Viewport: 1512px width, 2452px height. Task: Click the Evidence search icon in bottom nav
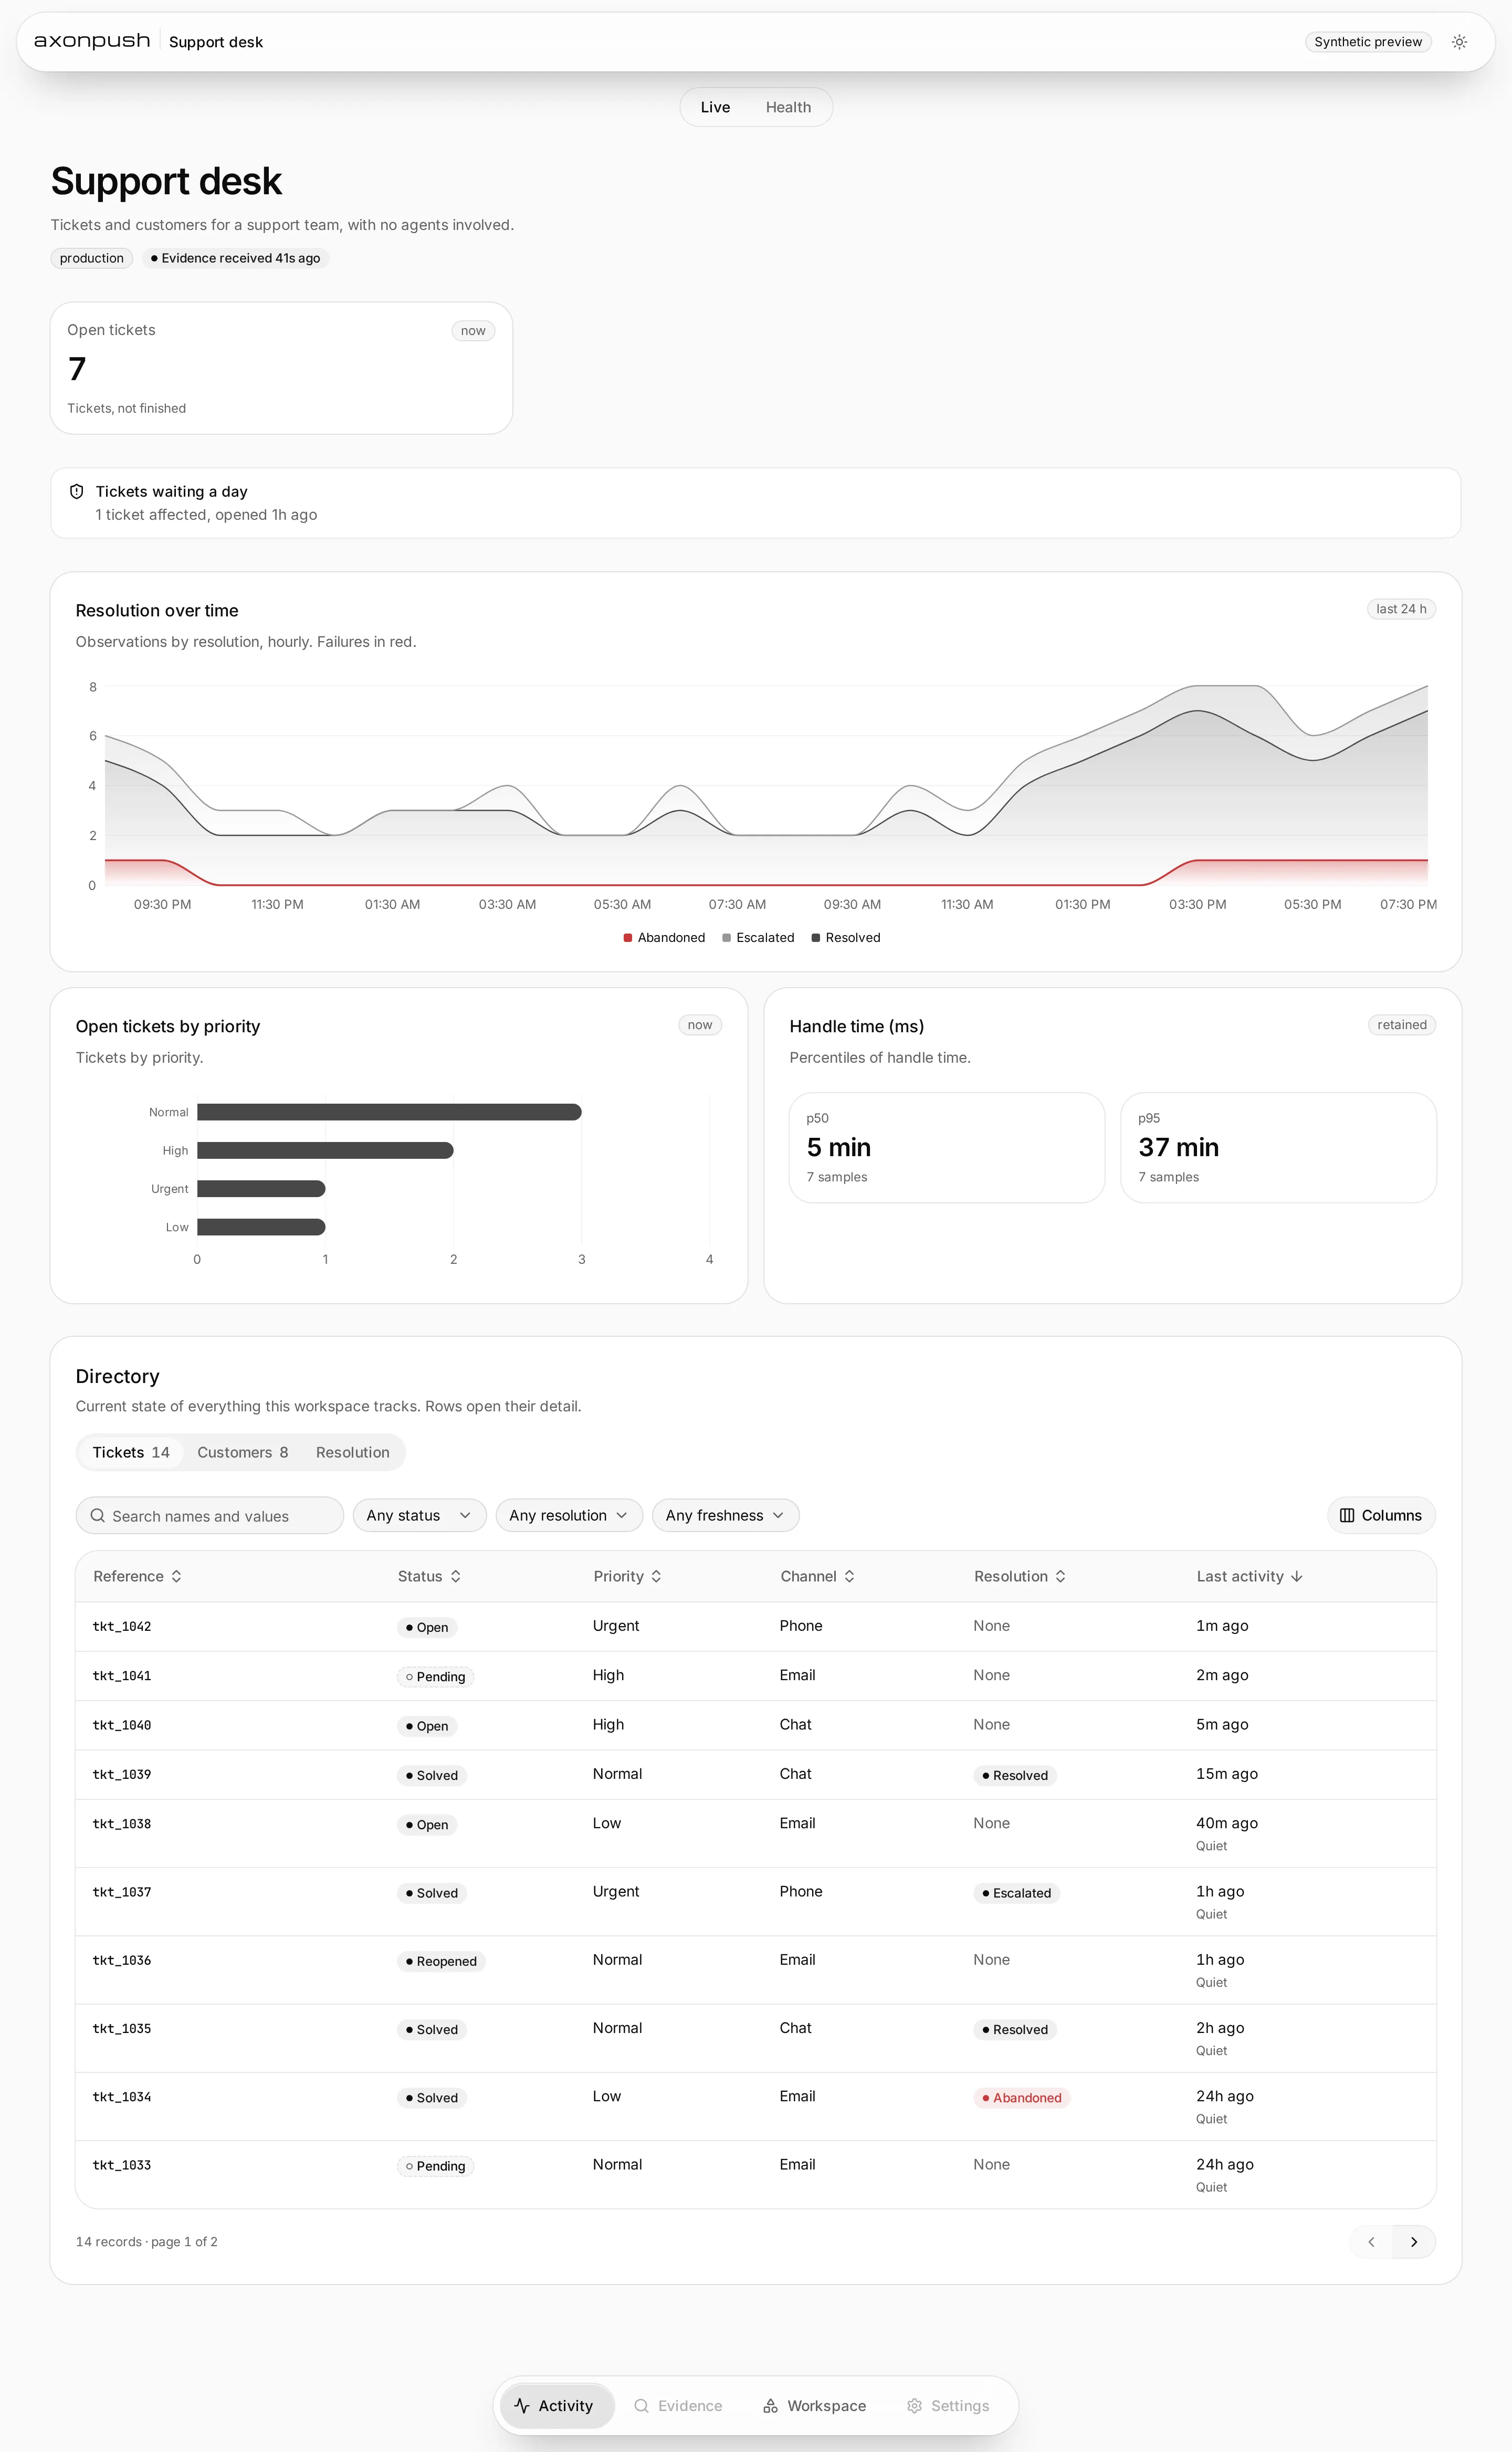tap(642, 2405)
